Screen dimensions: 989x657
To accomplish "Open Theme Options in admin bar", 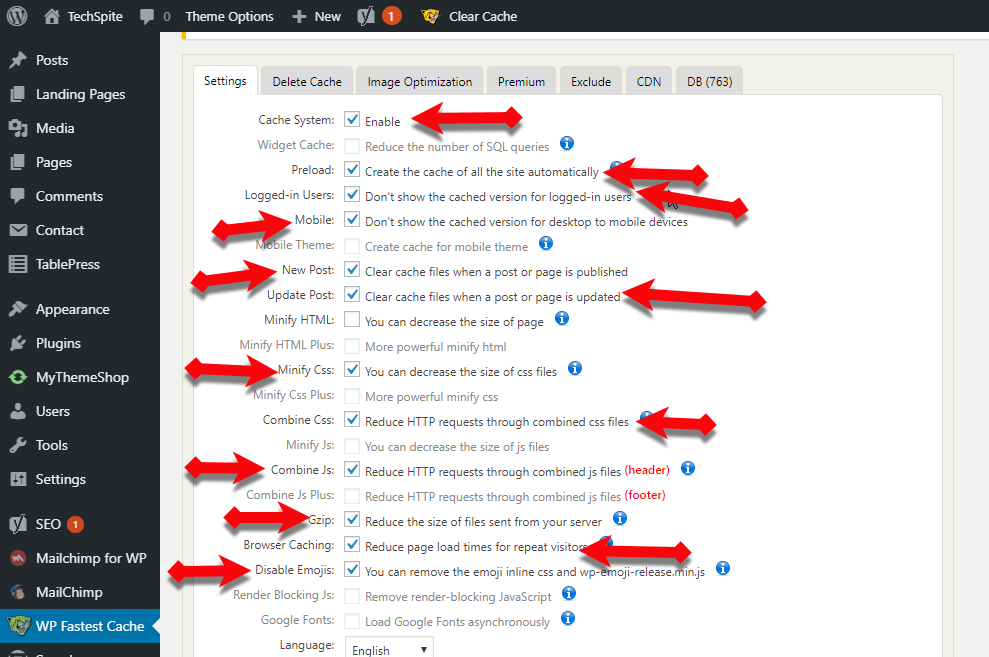I will tap(229, 16).
